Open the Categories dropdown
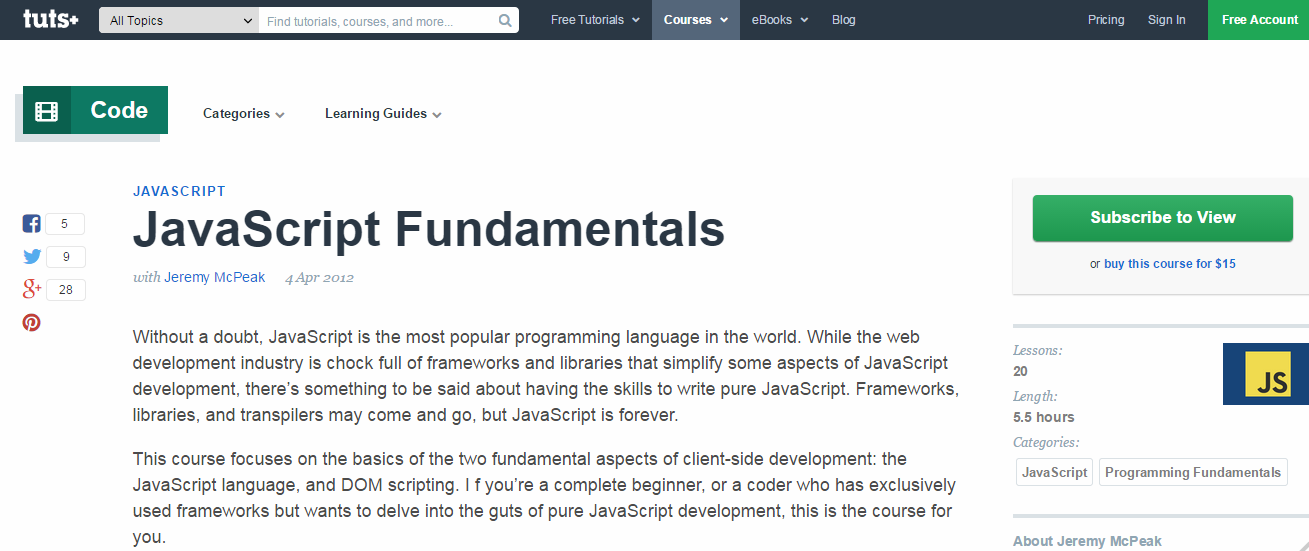 (244, 114)
